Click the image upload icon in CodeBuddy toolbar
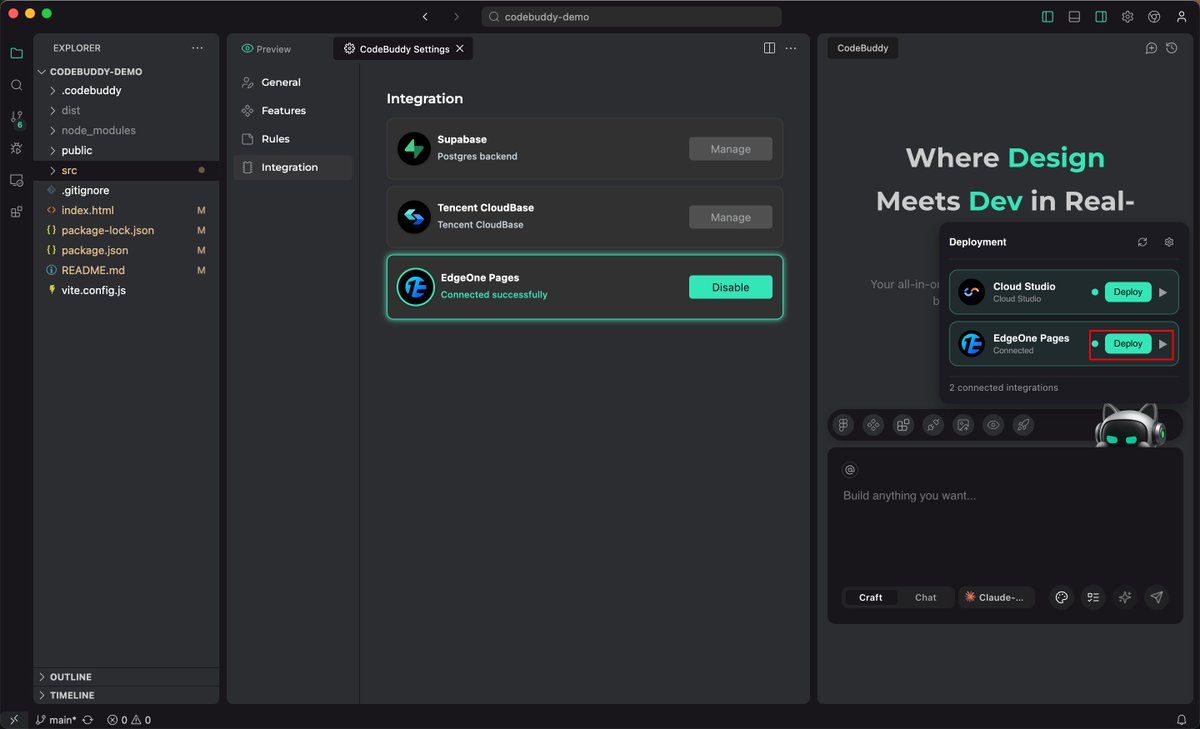Screen dimensions: 1200x729 963,425
